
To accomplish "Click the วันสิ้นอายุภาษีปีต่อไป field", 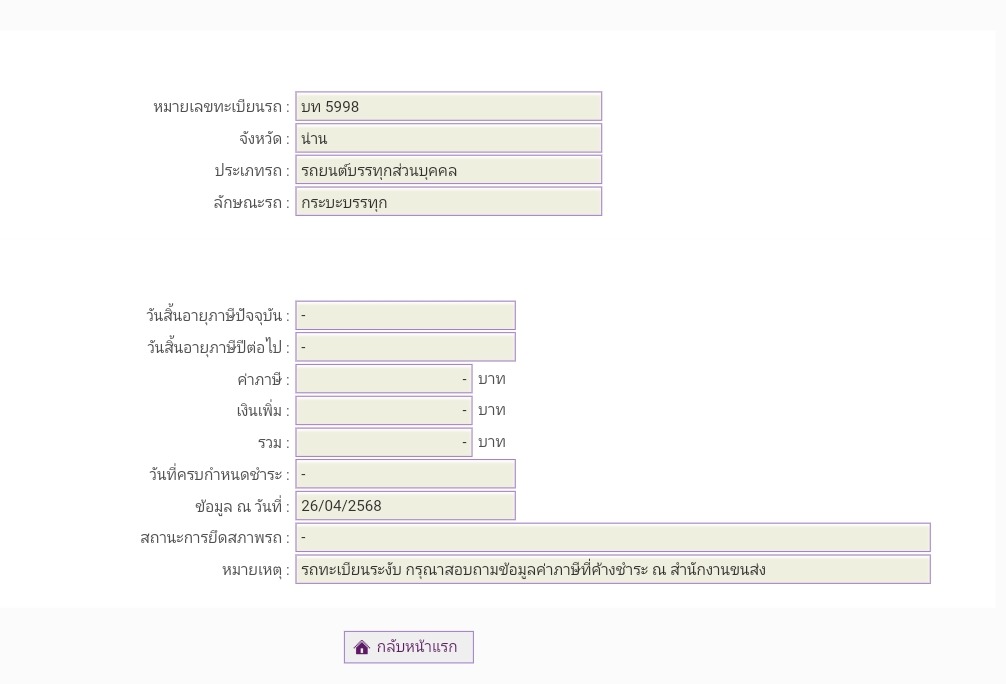I will pyautogui.click(x=405, y=347).
